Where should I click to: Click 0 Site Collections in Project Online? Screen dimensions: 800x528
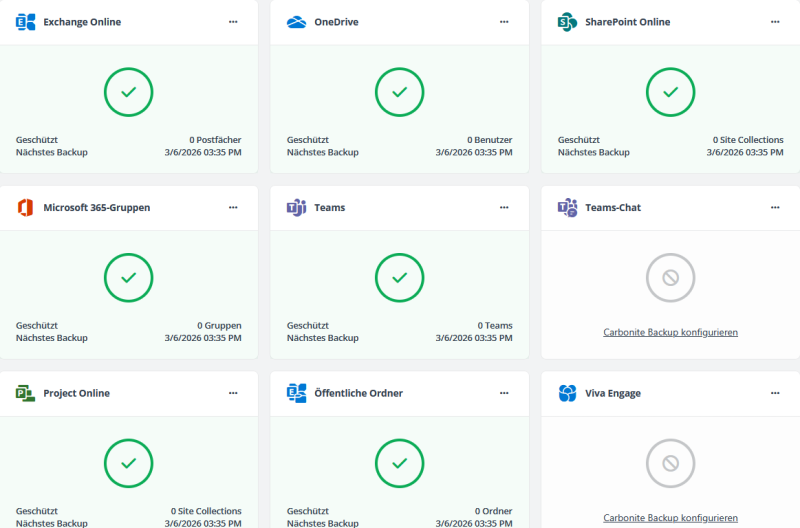coord(206,511)
